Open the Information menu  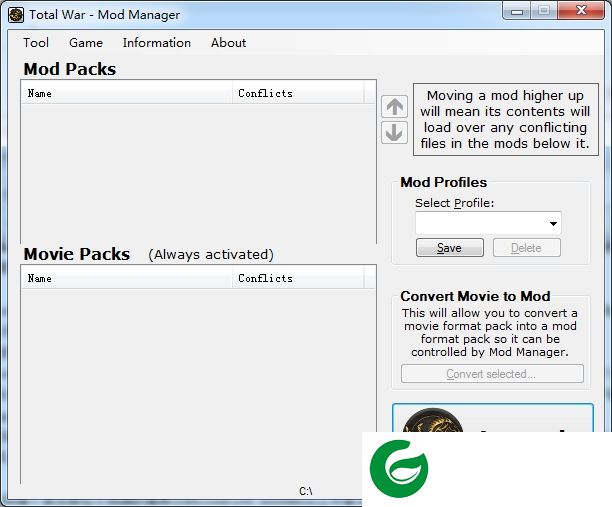point(157,43)
